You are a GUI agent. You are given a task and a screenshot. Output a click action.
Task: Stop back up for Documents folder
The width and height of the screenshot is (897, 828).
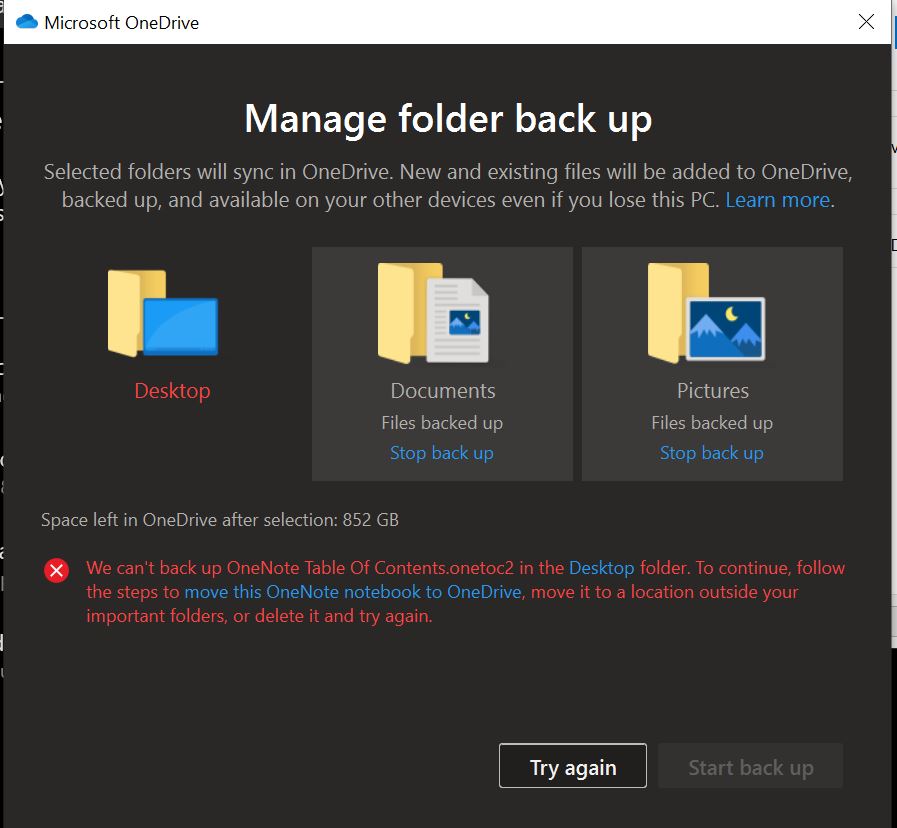(442, 453)
